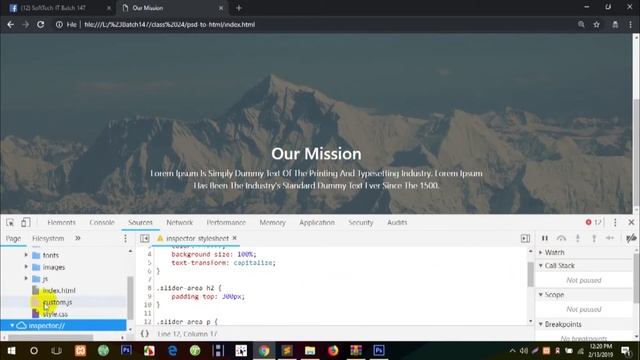640x360 pixels.
Task: Hide the navigator sidebar
Action: [144, 238]
